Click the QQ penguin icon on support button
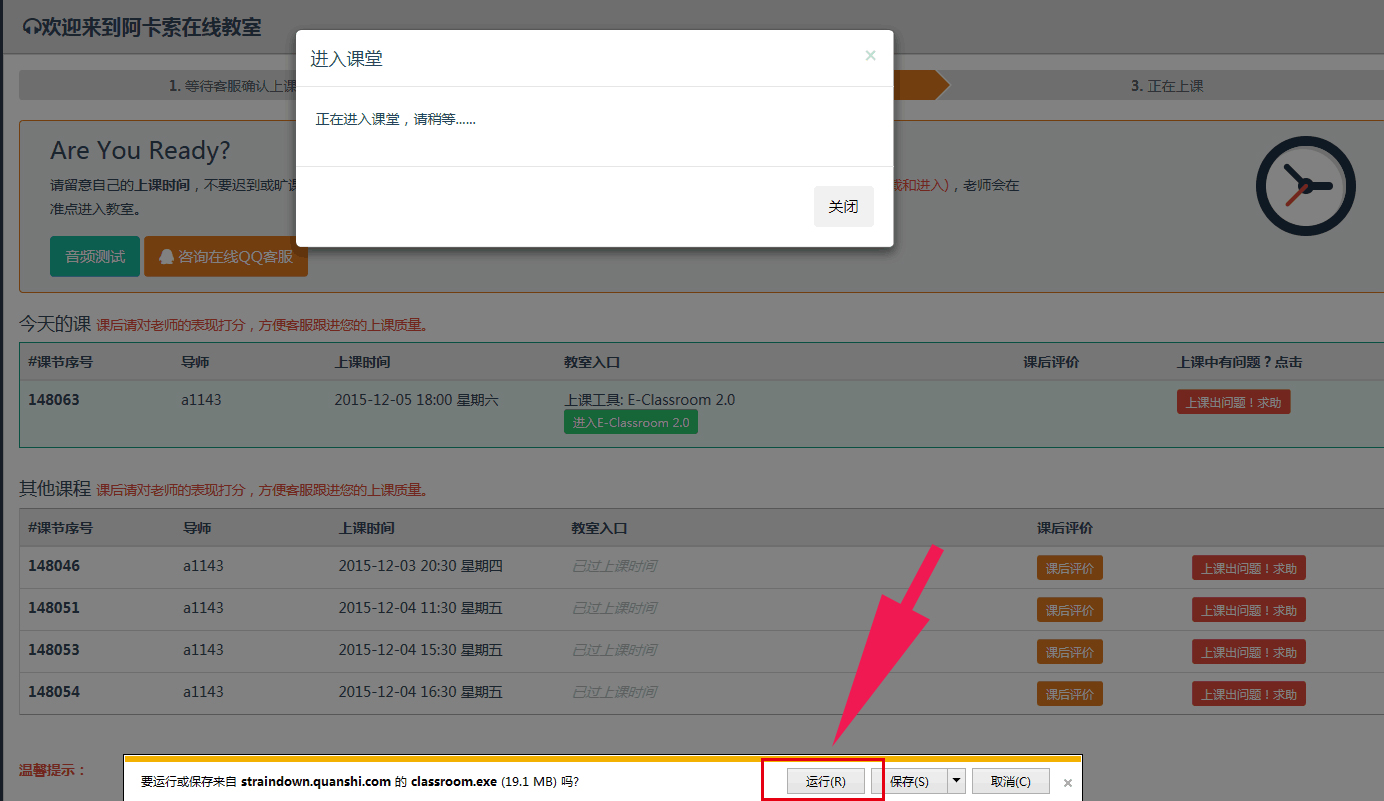Viewport: 1384px width, 801px height. pos(166,257)
